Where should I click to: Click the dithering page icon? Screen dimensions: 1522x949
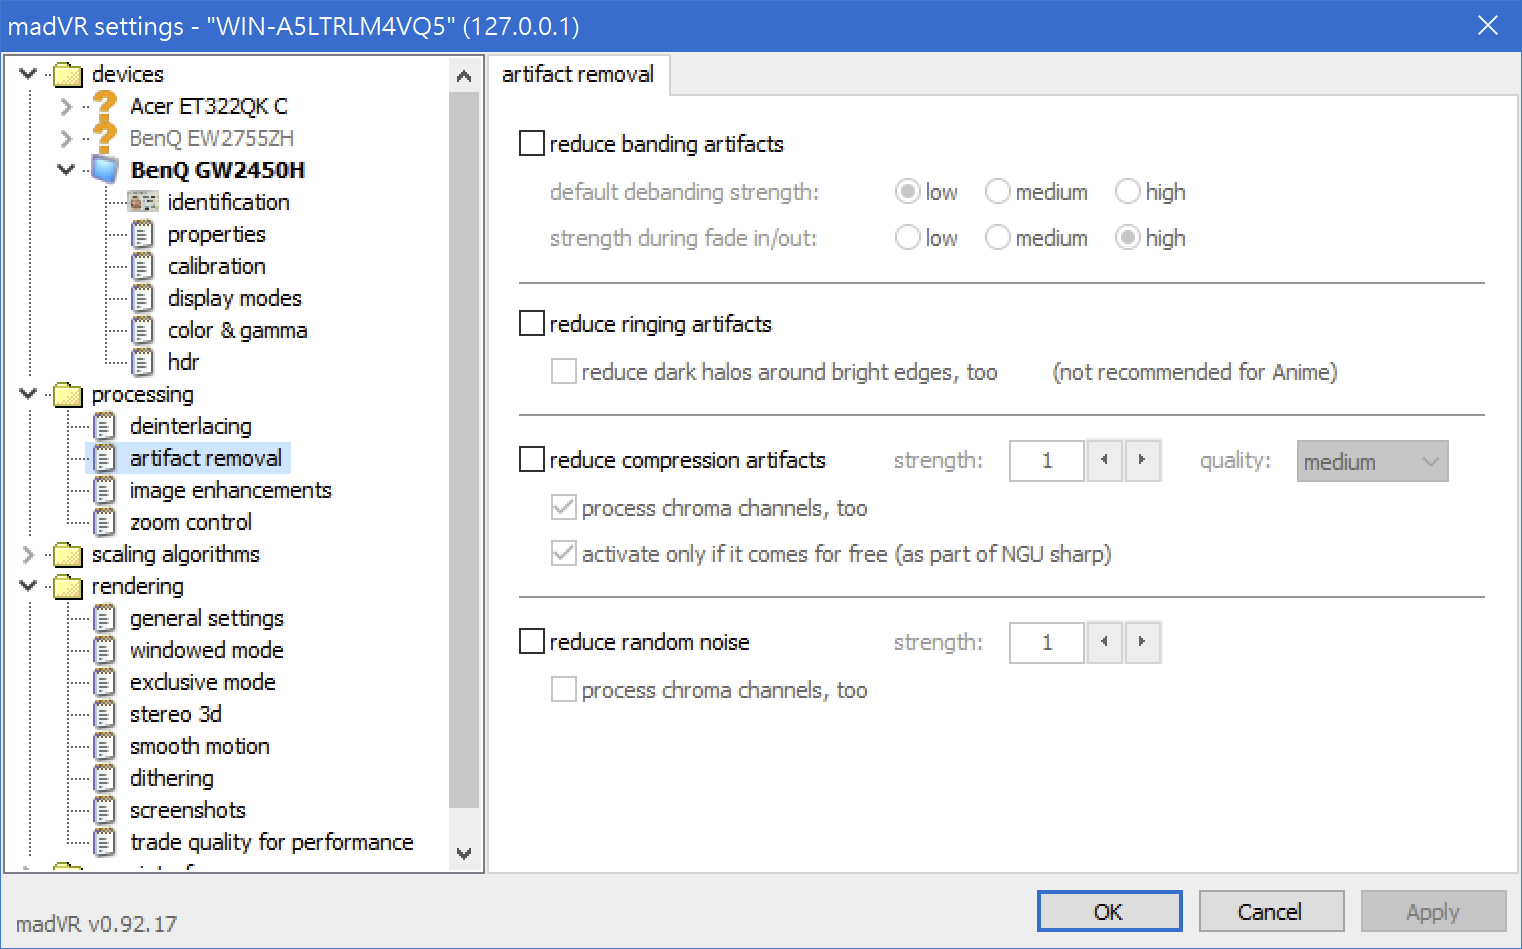click(105, 778)
